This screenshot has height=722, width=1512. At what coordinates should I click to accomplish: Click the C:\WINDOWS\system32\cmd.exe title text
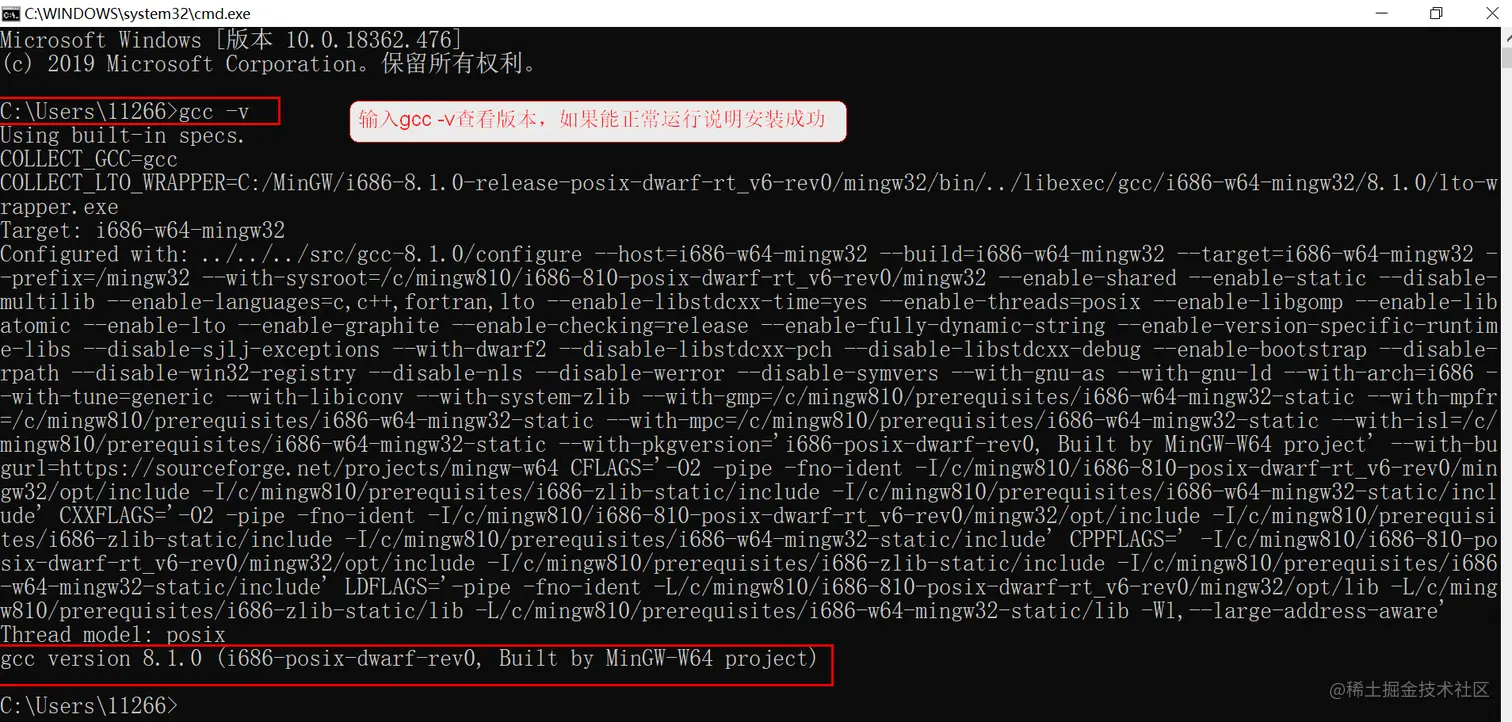(x=138, y=14)
